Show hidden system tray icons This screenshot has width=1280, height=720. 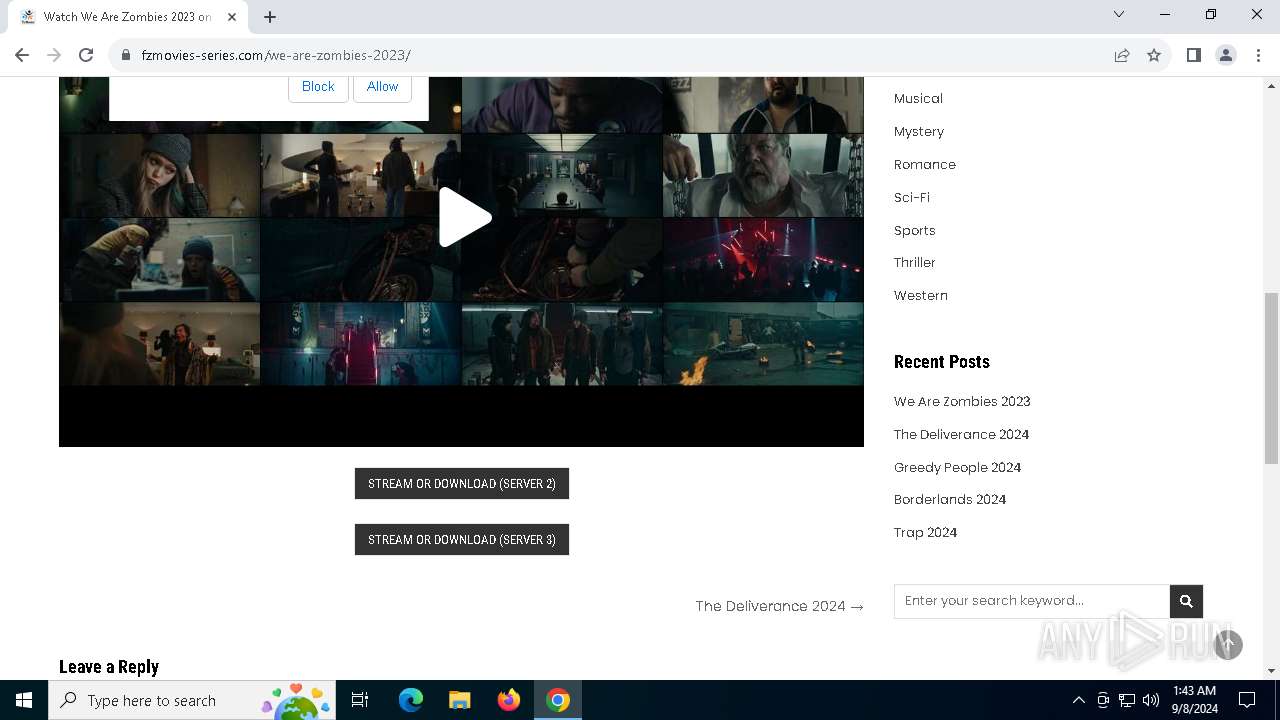coord(1078,700)
